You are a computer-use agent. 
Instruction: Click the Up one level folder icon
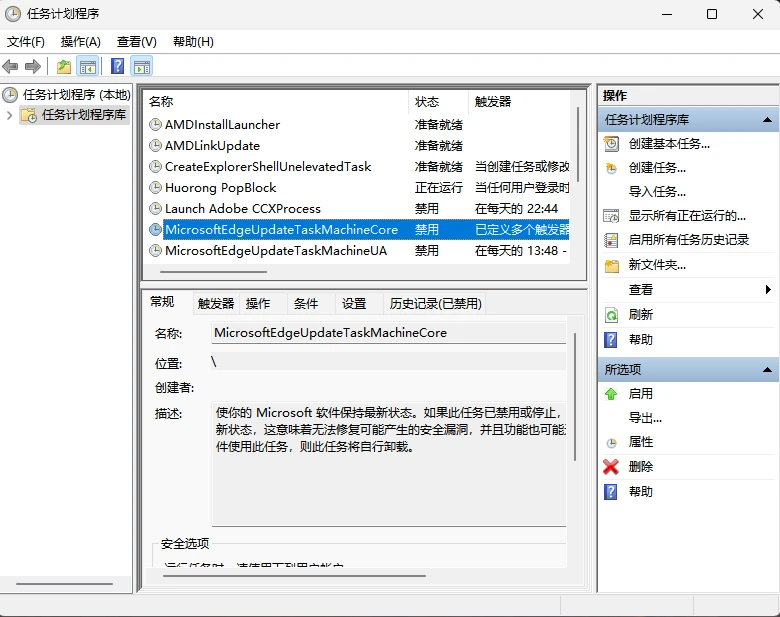64,66
